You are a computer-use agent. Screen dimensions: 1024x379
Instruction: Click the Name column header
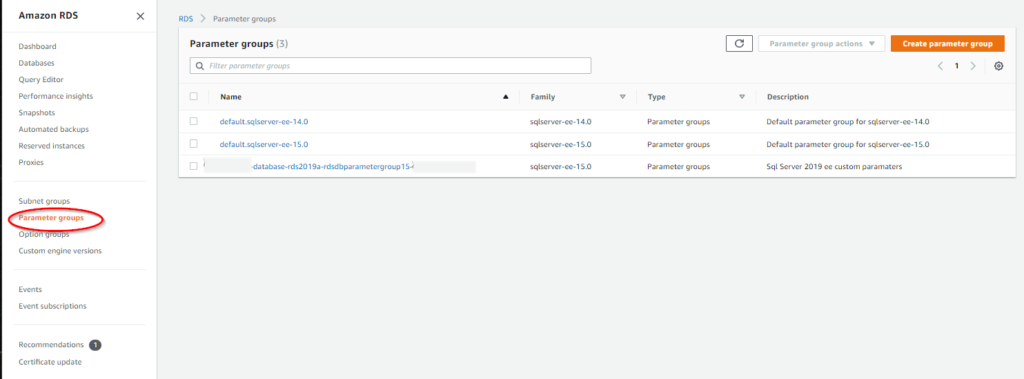[231, 97]
